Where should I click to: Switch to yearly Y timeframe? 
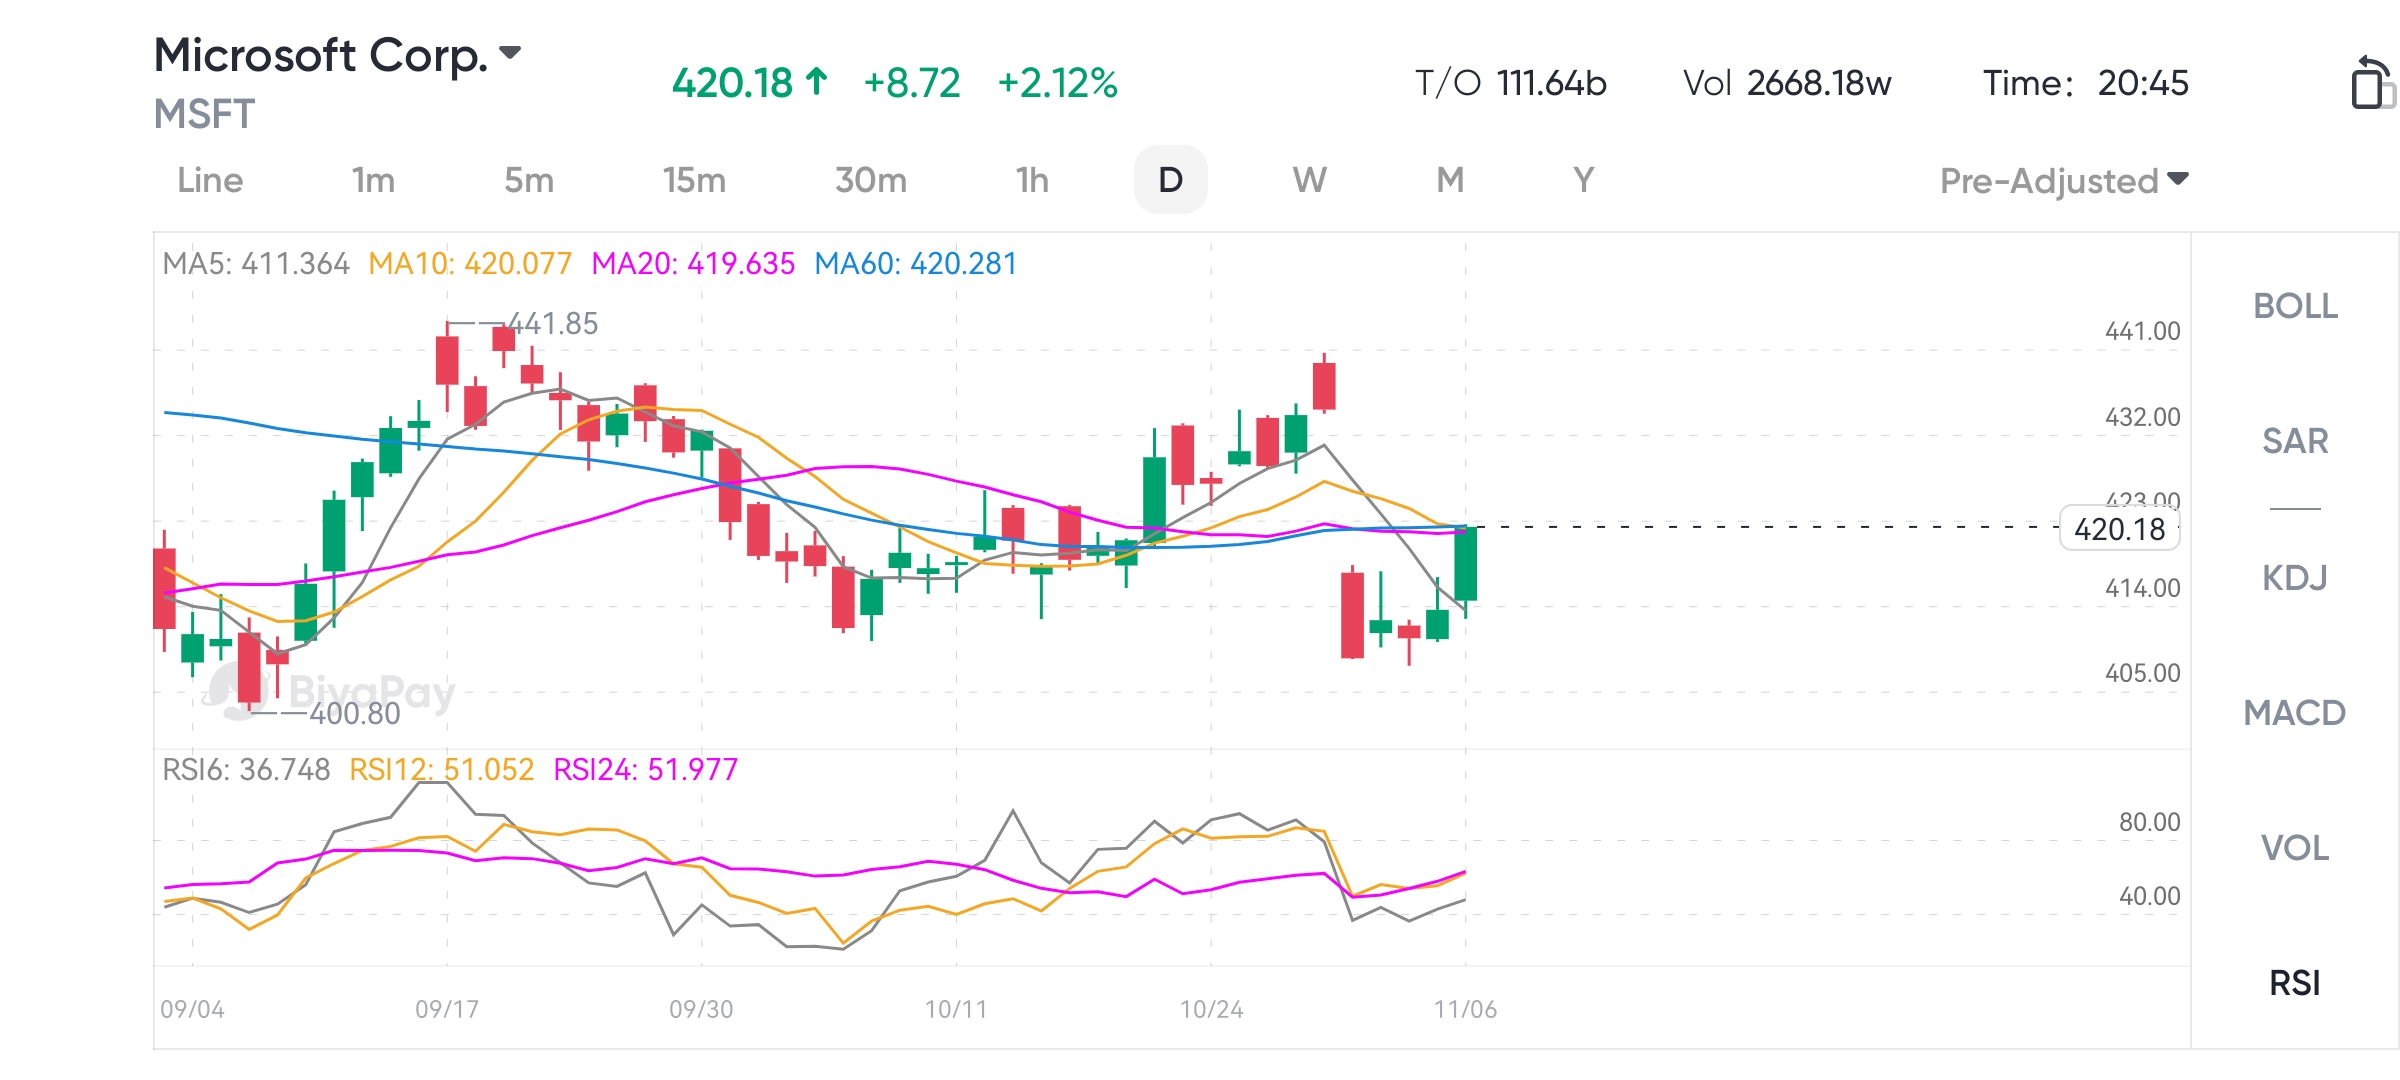(x=1583, y=180)
